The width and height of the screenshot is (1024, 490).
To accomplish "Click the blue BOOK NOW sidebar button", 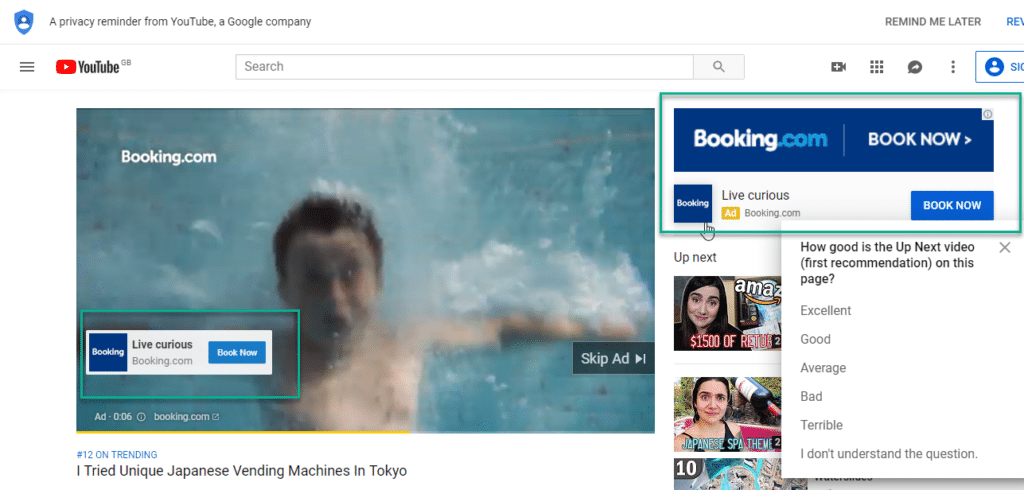I will point(952,205).
